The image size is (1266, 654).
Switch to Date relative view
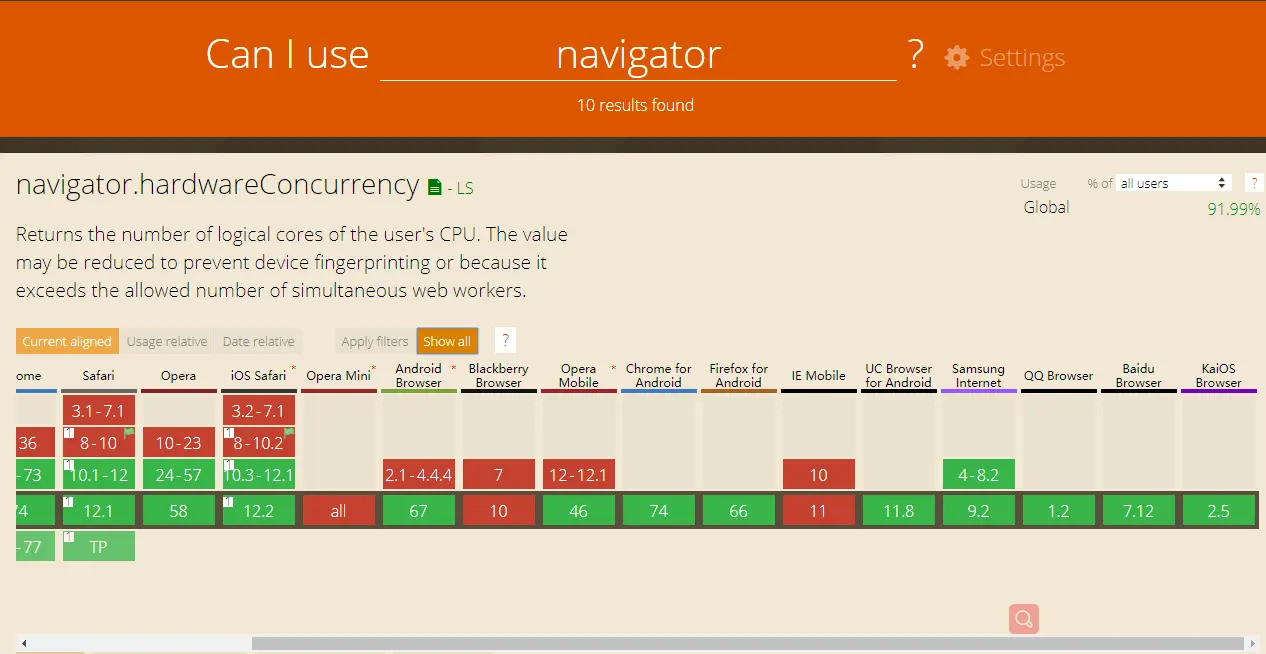coord(259,341)
